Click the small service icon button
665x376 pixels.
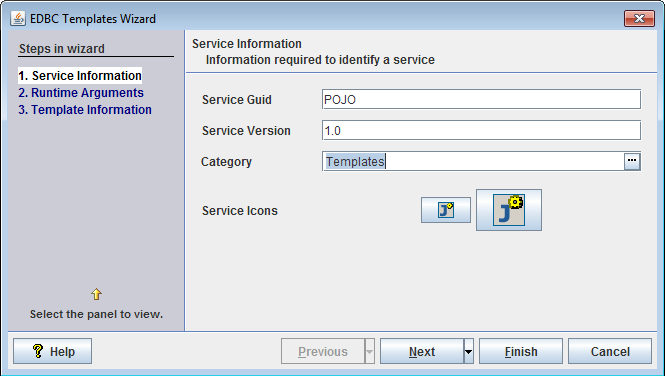446,210
